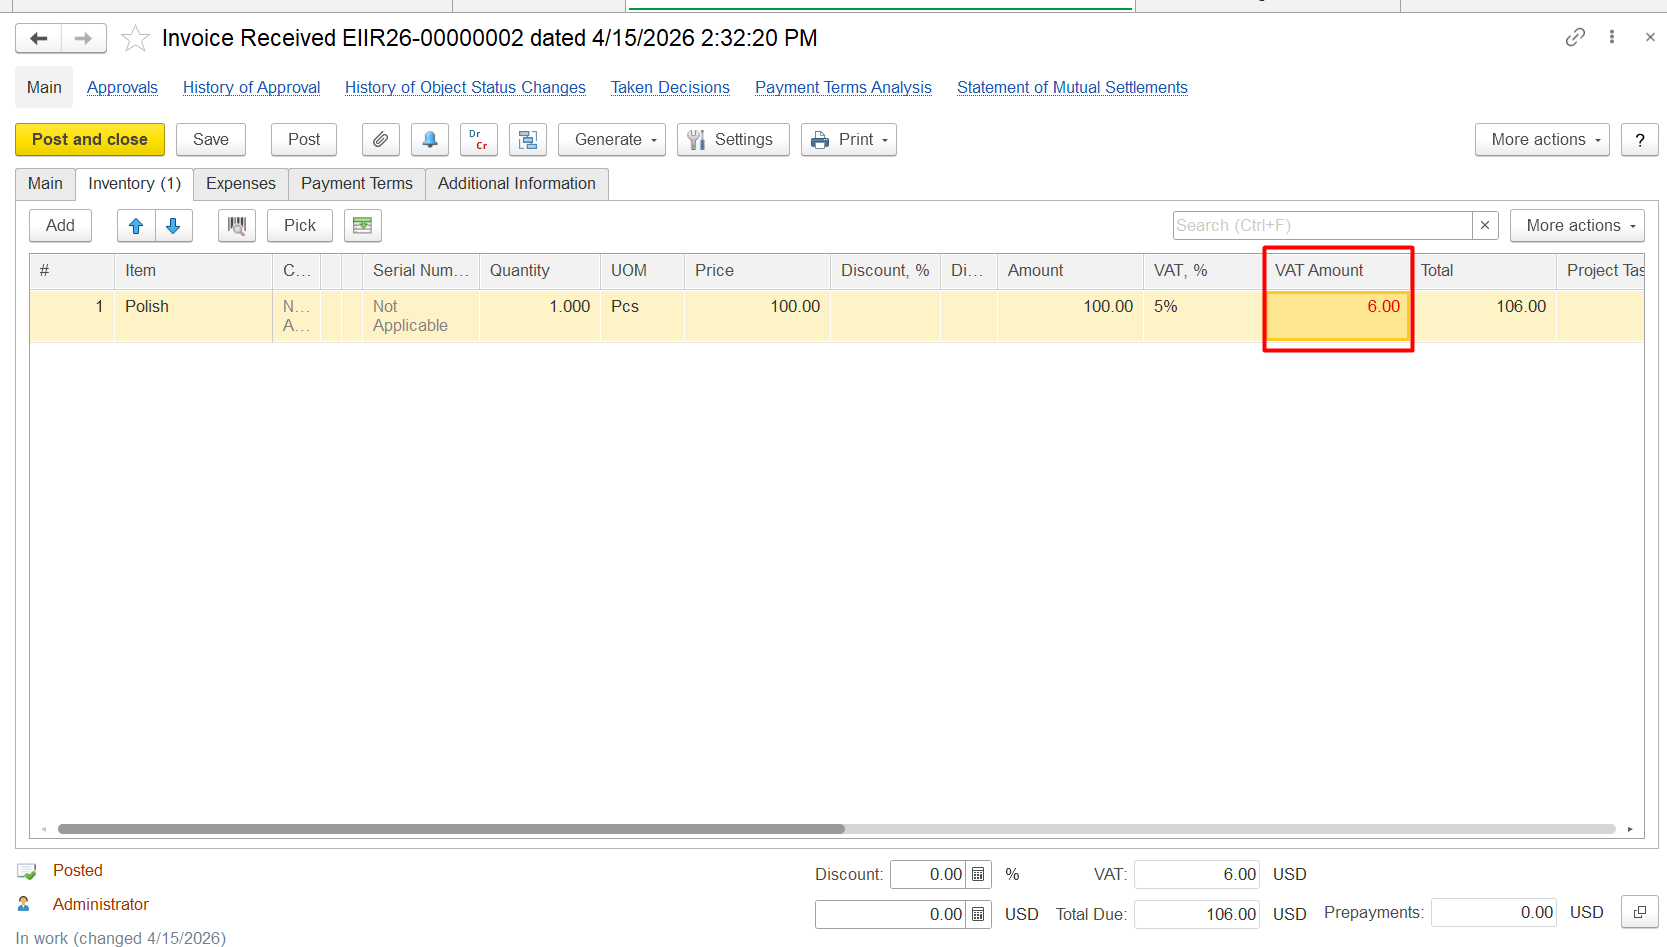Switch to the Expenses tab
The width and height of the screenshot is (1667, 947).
click(240, 184)
